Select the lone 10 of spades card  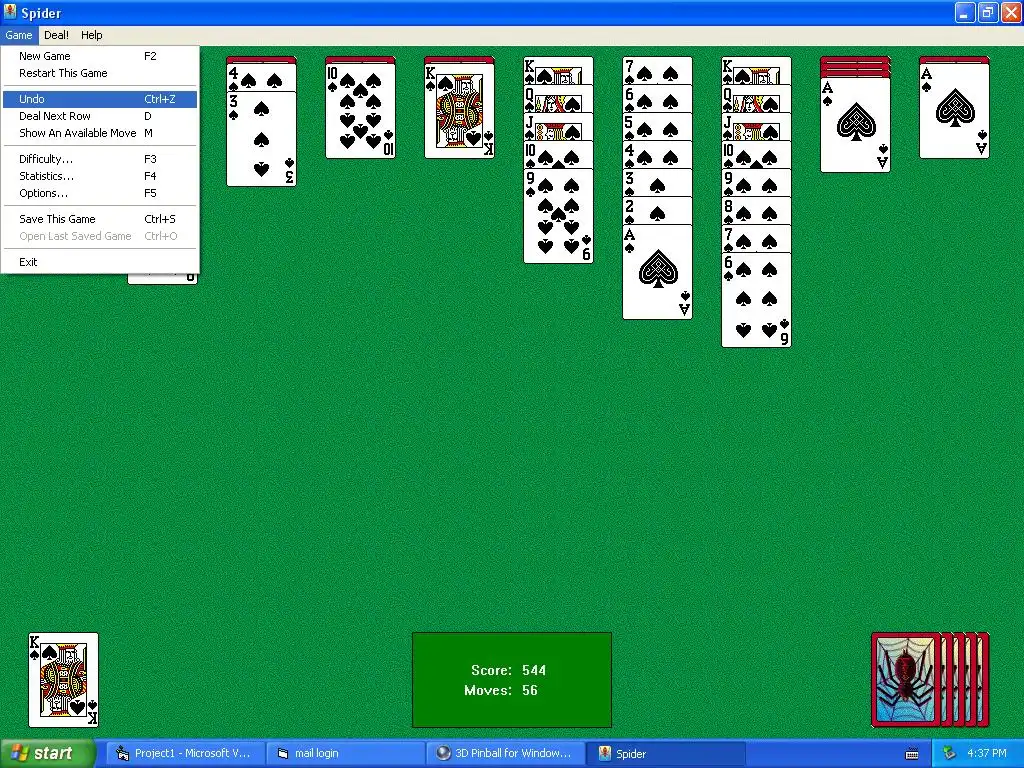360,110
